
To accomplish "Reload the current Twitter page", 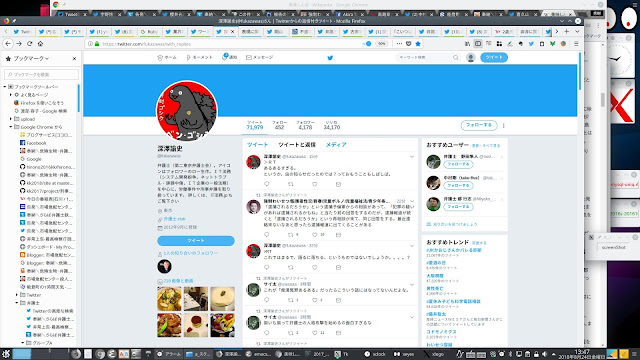I will (x=29, y=44).
